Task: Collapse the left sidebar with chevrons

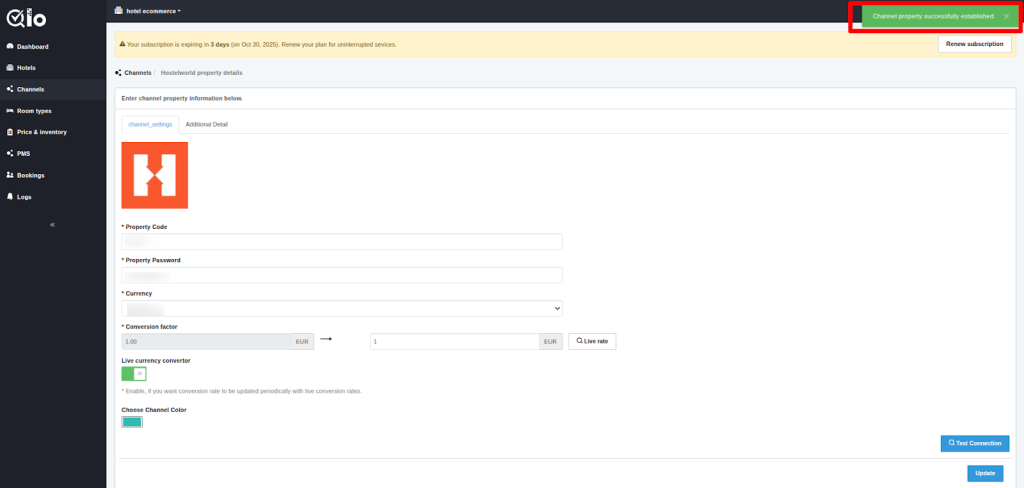Action: (x=52, y=225)
